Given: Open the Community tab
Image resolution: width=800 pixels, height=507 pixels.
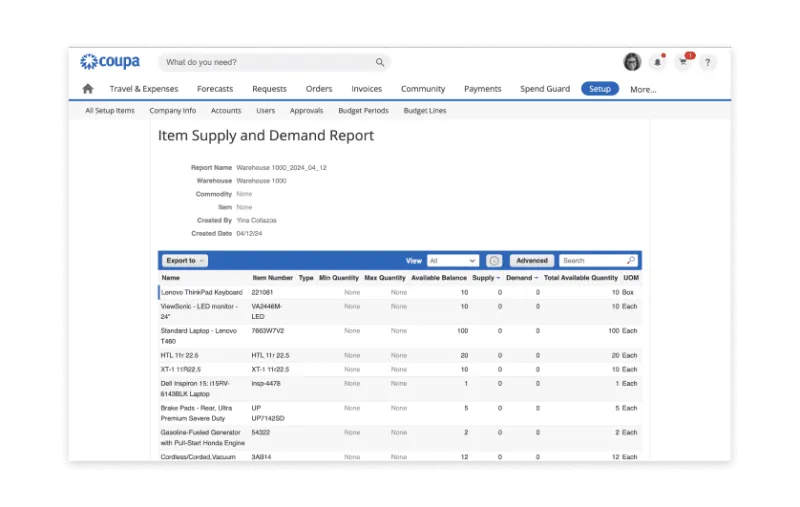Looking at the screenshot, I should [x=423, y=89].
